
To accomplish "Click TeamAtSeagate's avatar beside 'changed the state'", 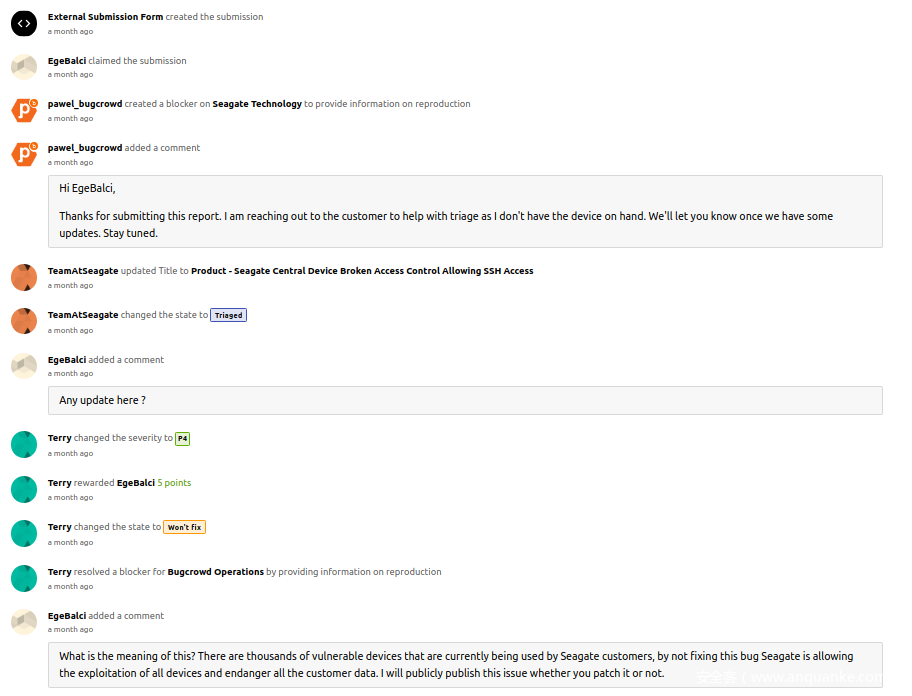I will click(24, 321).
